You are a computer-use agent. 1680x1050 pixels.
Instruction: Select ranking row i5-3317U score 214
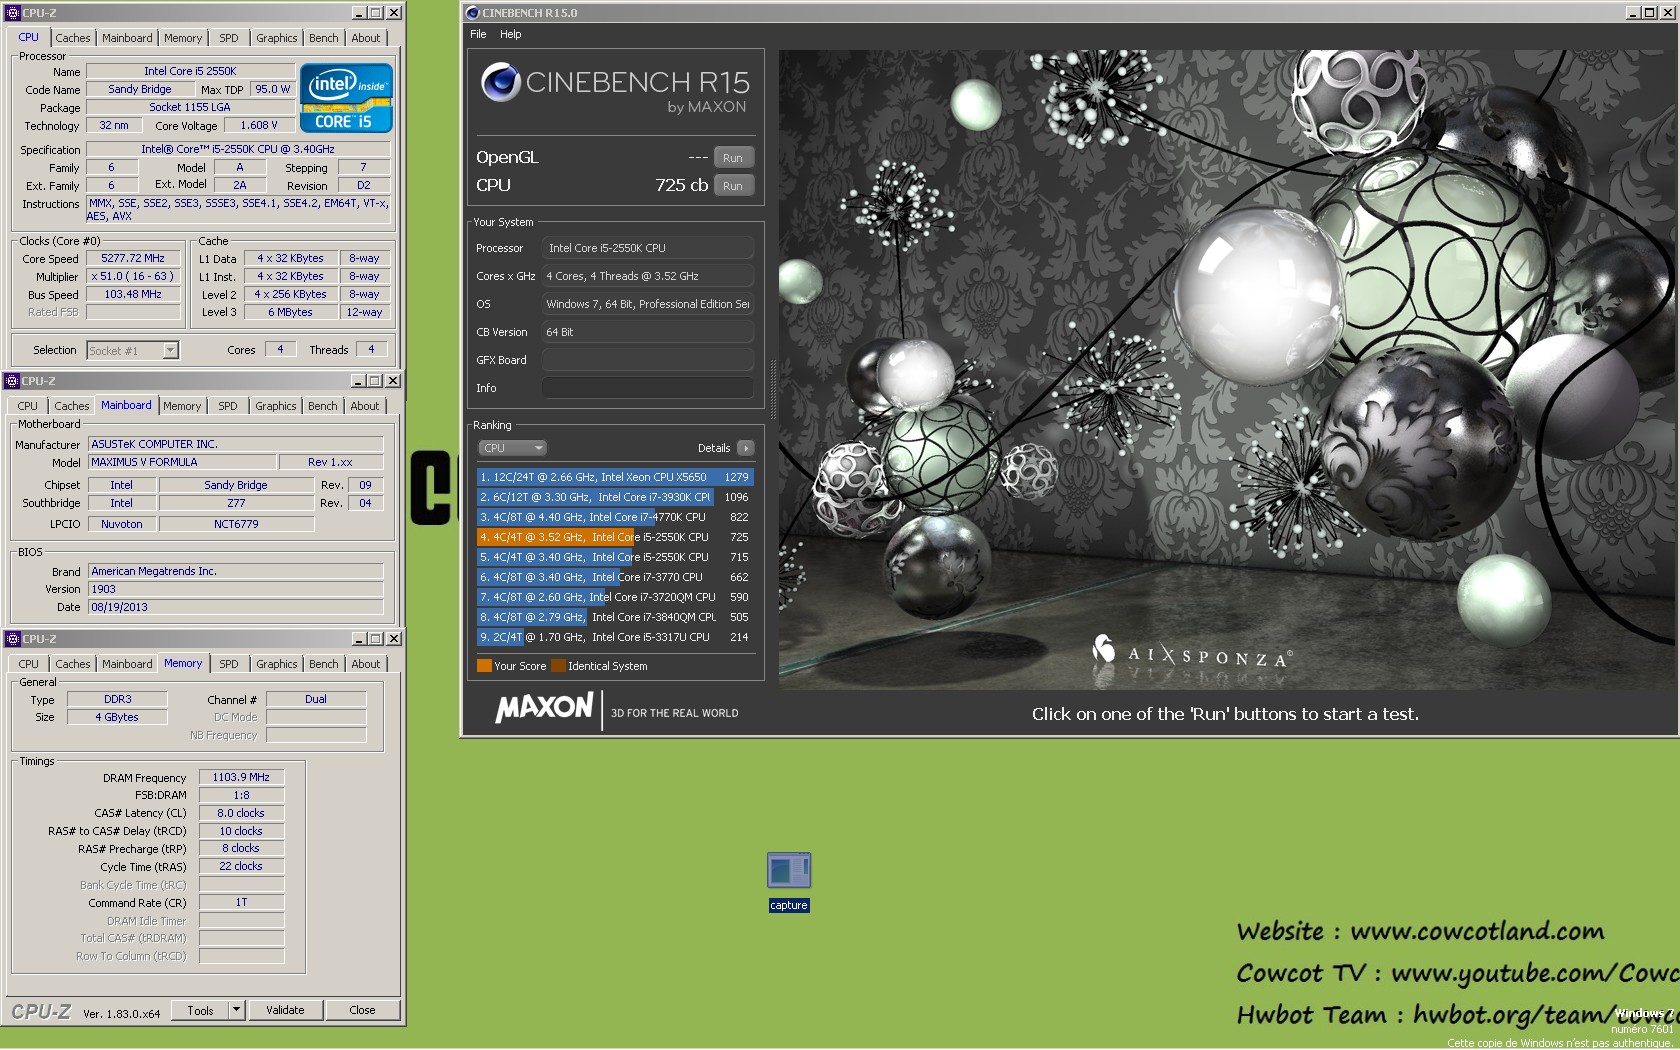615,637
